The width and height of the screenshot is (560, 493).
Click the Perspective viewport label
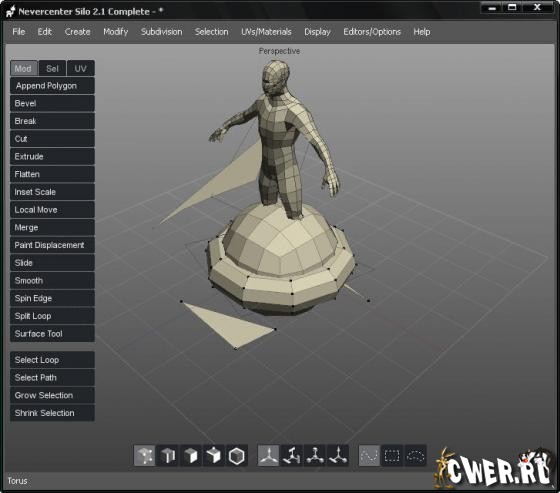[x=279, y=51]
